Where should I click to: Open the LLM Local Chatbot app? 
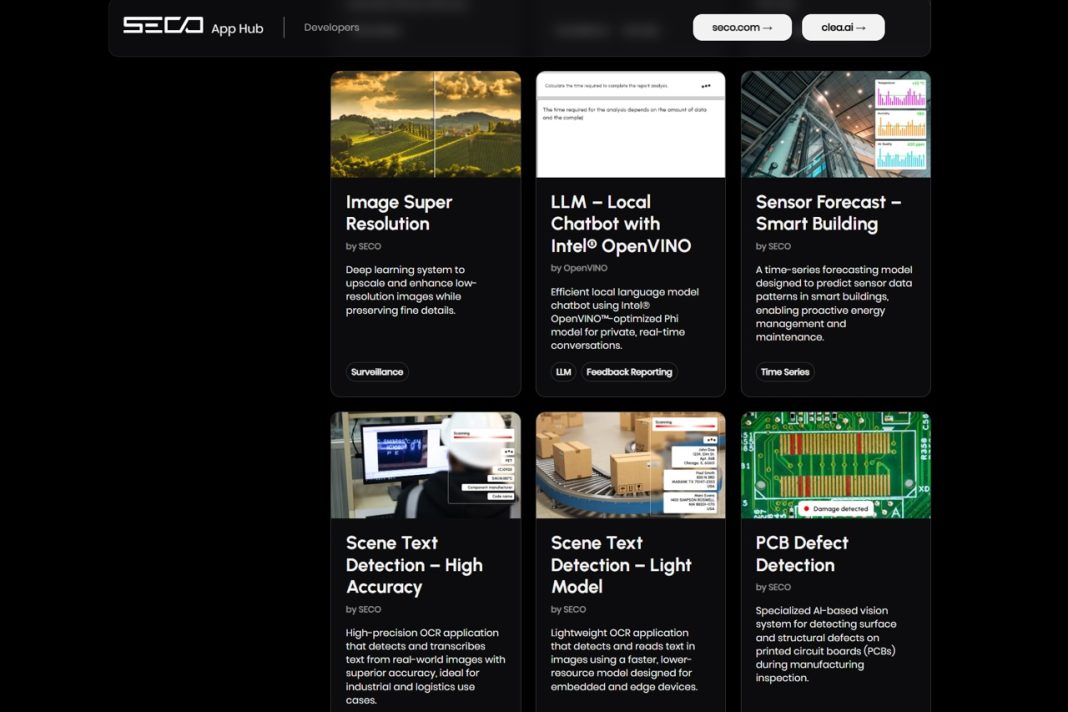pos(611,223)
